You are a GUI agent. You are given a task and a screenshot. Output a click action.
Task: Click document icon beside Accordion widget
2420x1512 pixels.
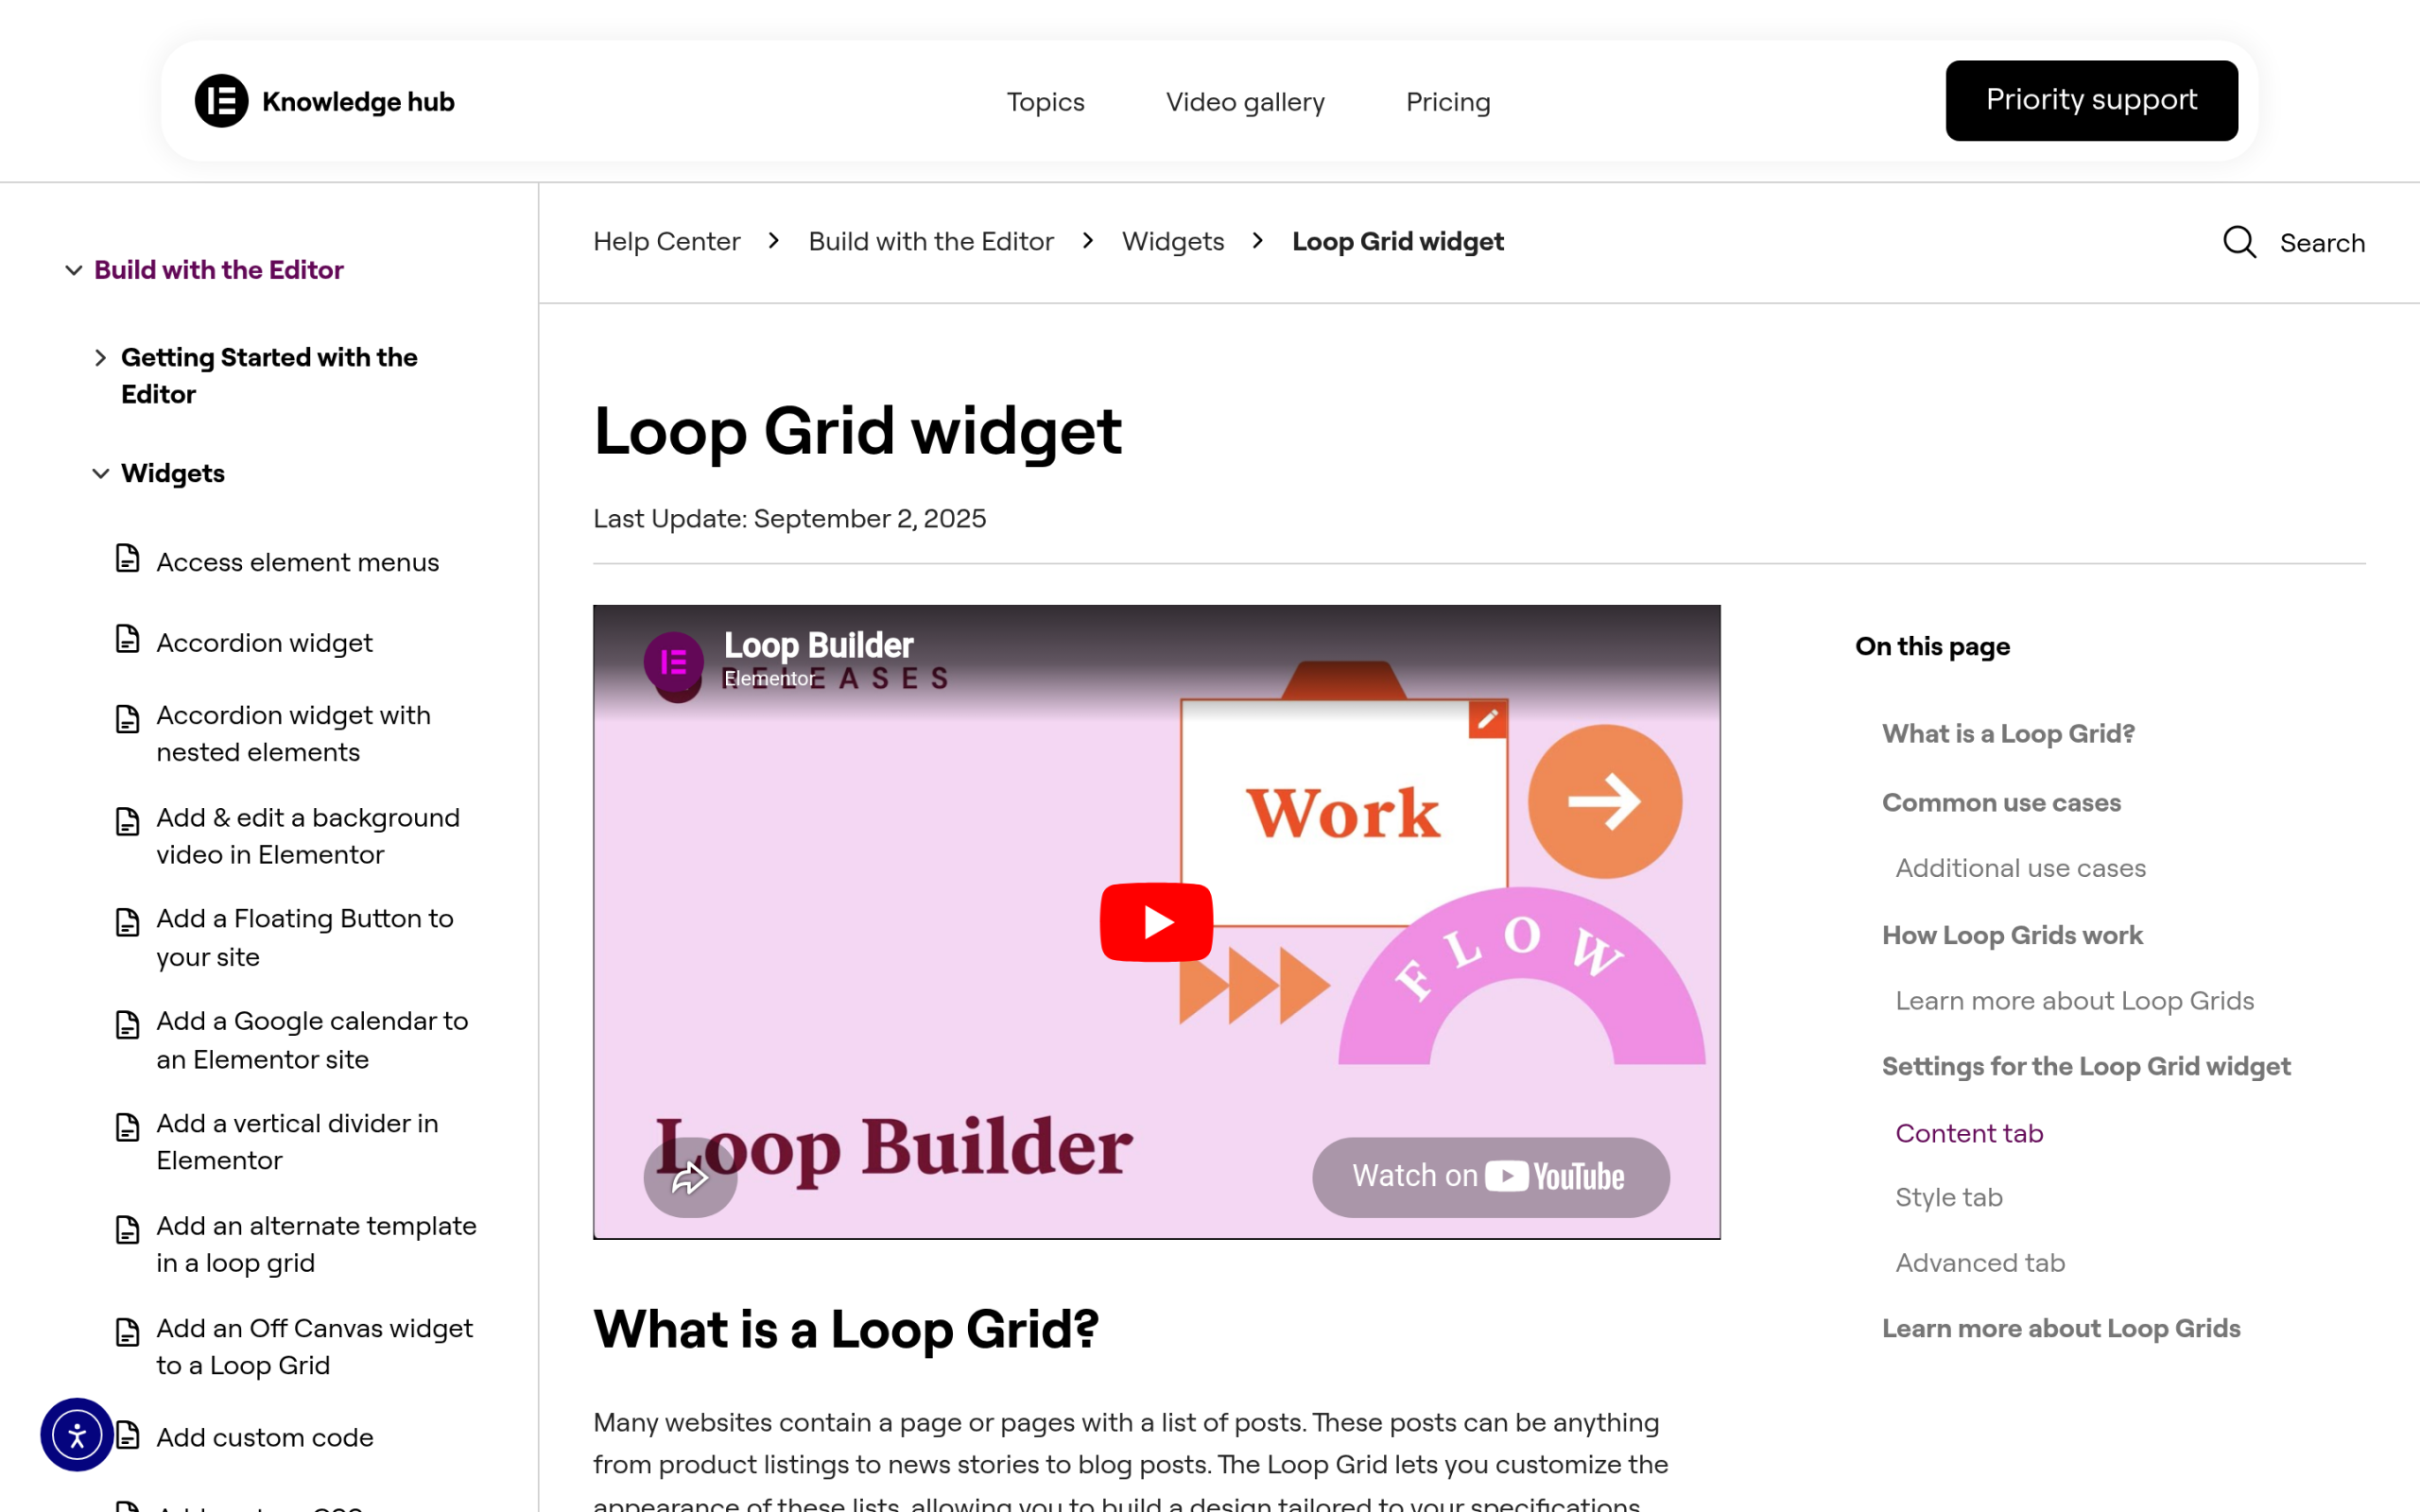pyautogui.click(x=127, y=639)
